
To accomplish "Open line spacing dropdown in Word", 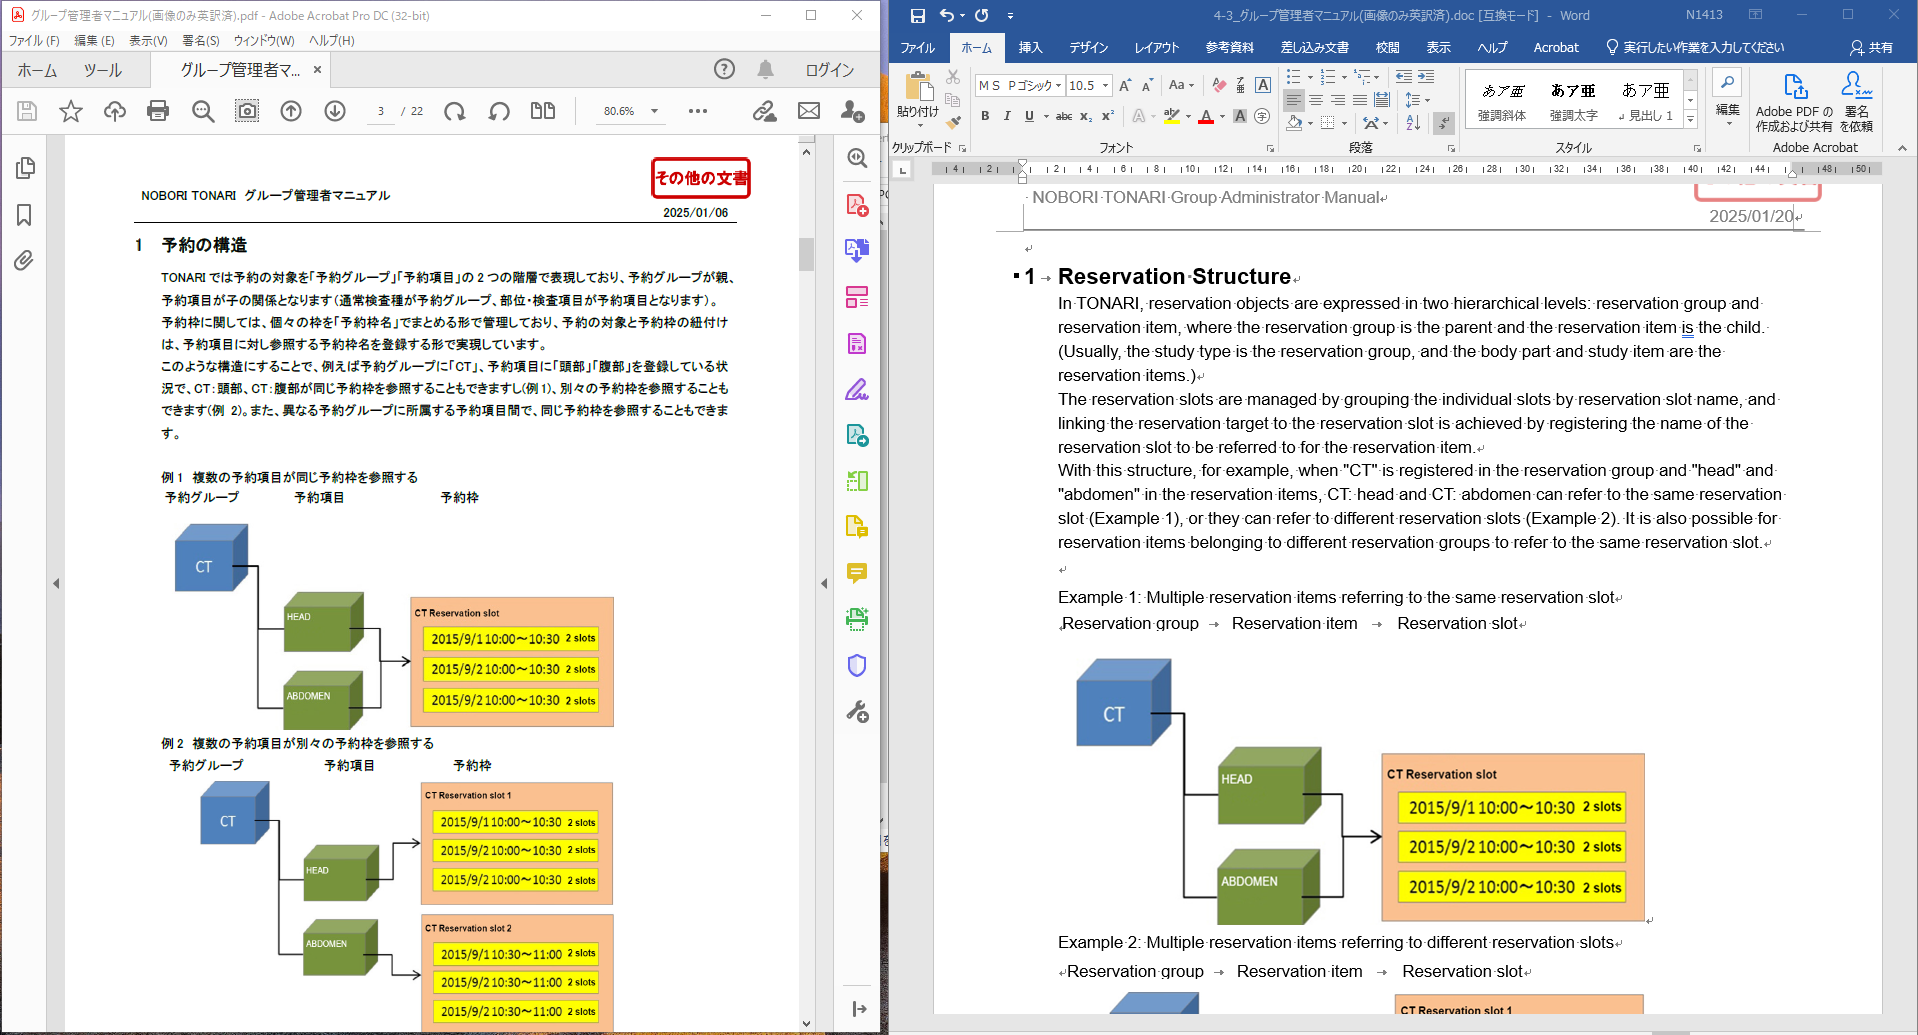I will (1417, 100).
